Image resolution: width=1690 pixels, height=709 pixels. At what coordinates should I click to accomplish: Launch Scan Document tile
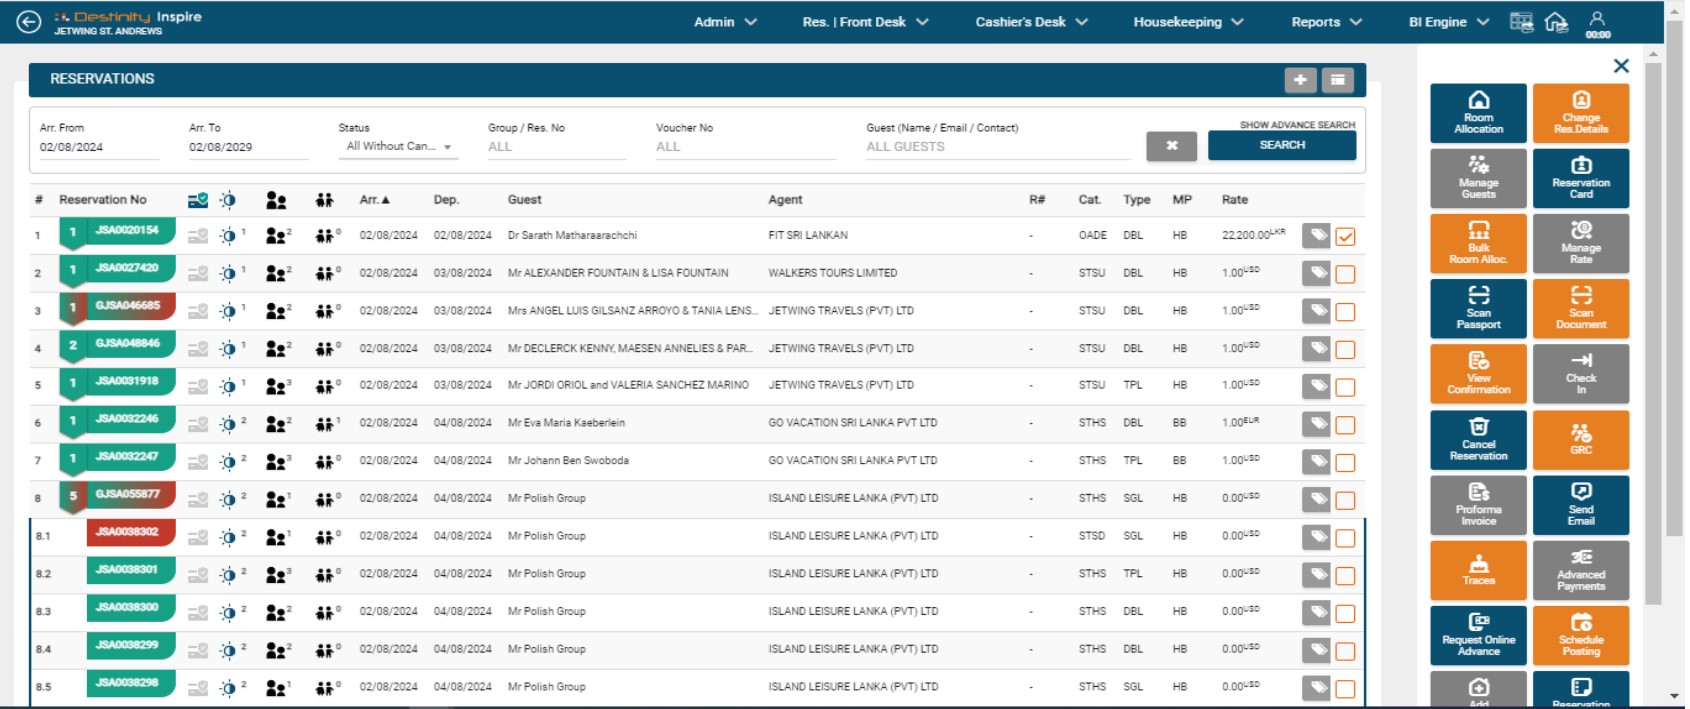coord(1581,309)
